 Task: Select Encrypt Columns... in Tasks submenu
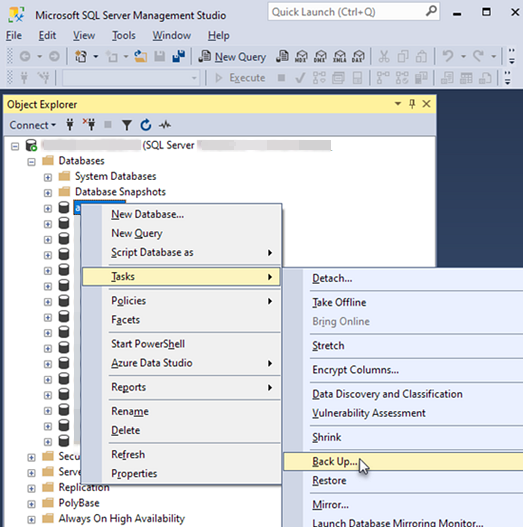[403, 370]
